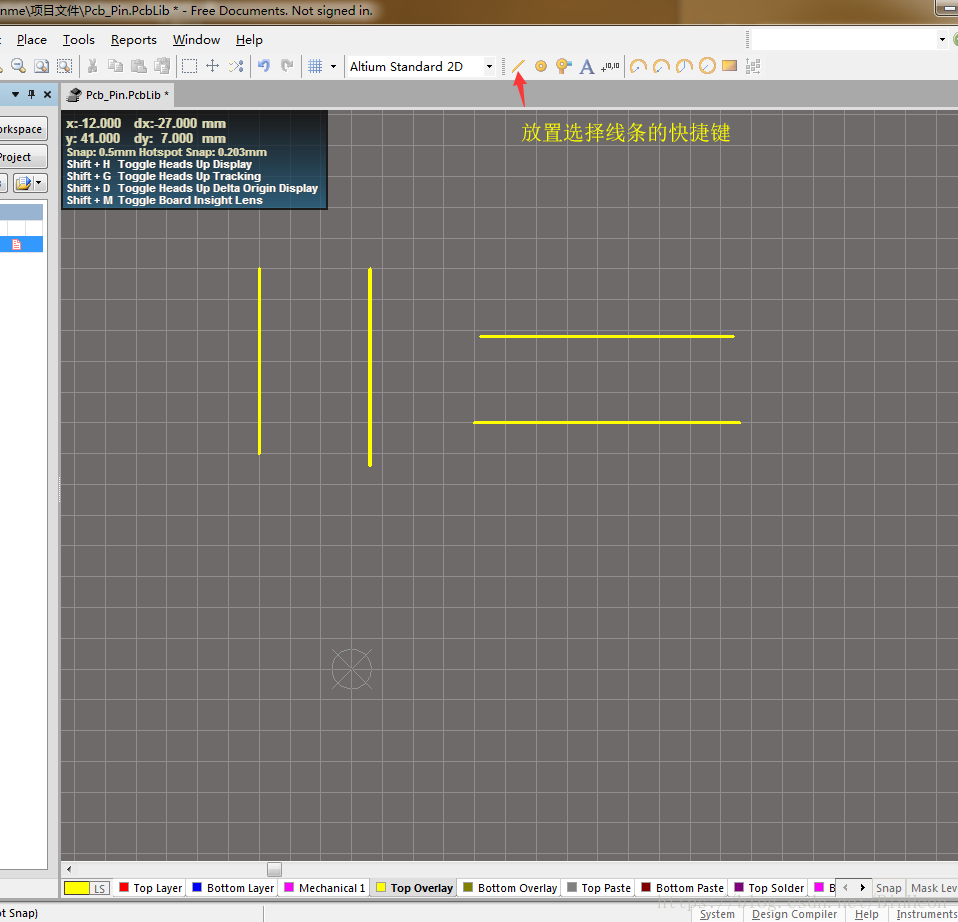
Task: Activate the Select Inside Area tool
Action: pos(189,67)
